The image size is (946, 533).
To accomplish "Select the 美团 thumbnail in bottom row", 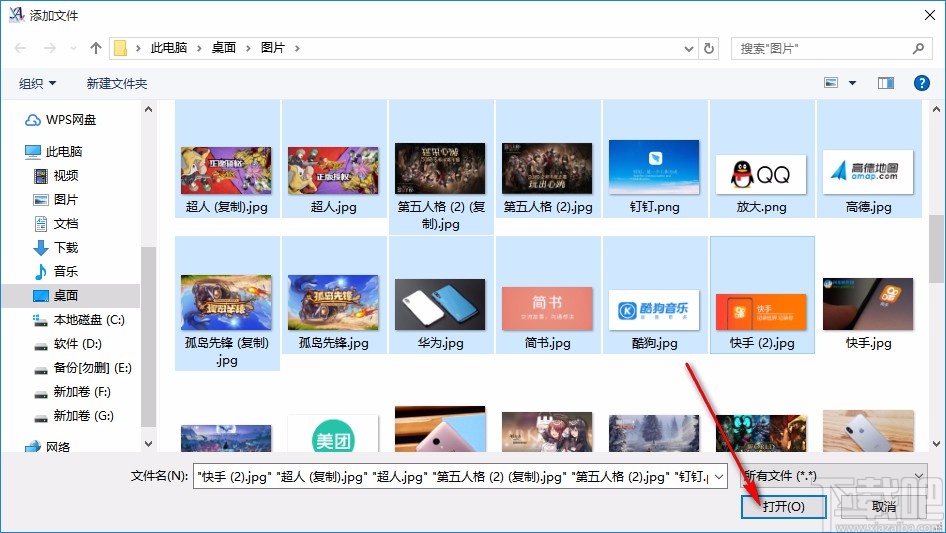I will pyautogui.click(x=334, y=433).
